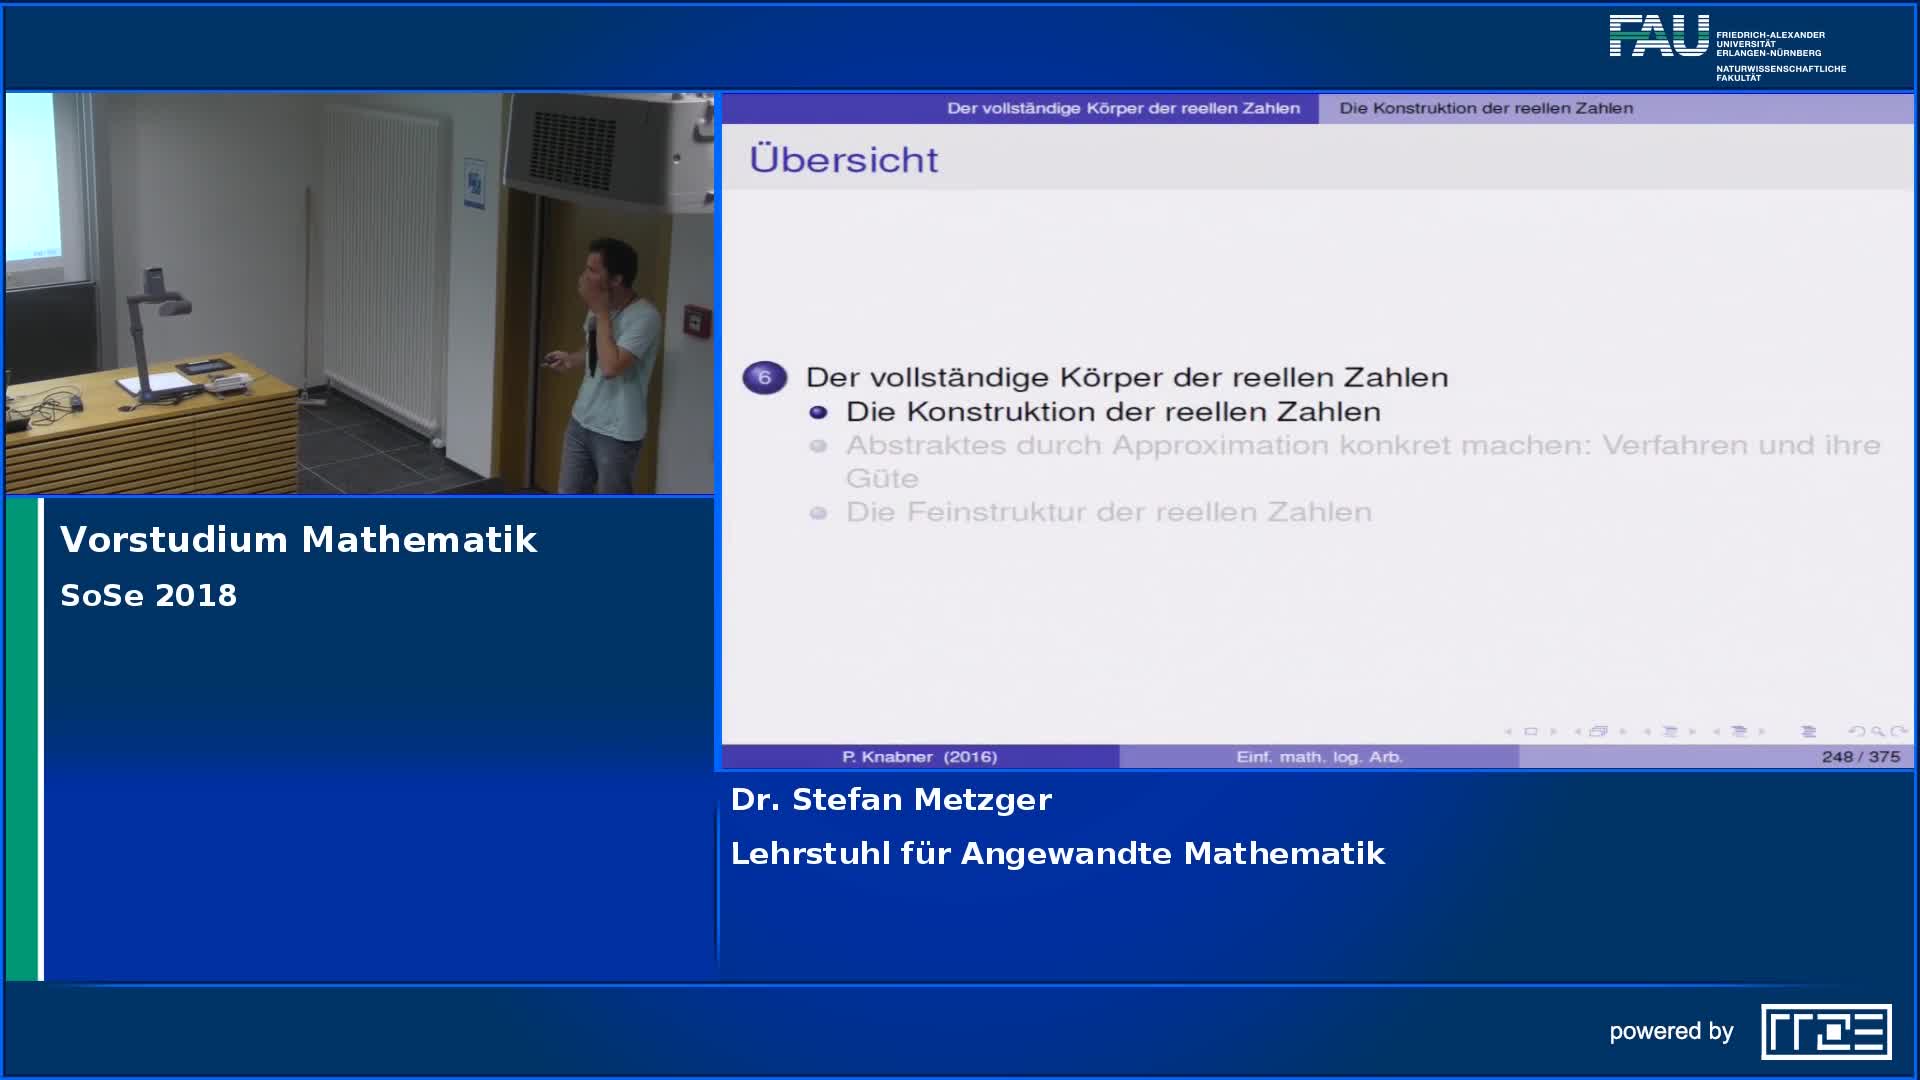1920x1080 pixels.
Task: Switch to tab Die Konstruktion der reellen Zahlen
Action: (1488, 107)
